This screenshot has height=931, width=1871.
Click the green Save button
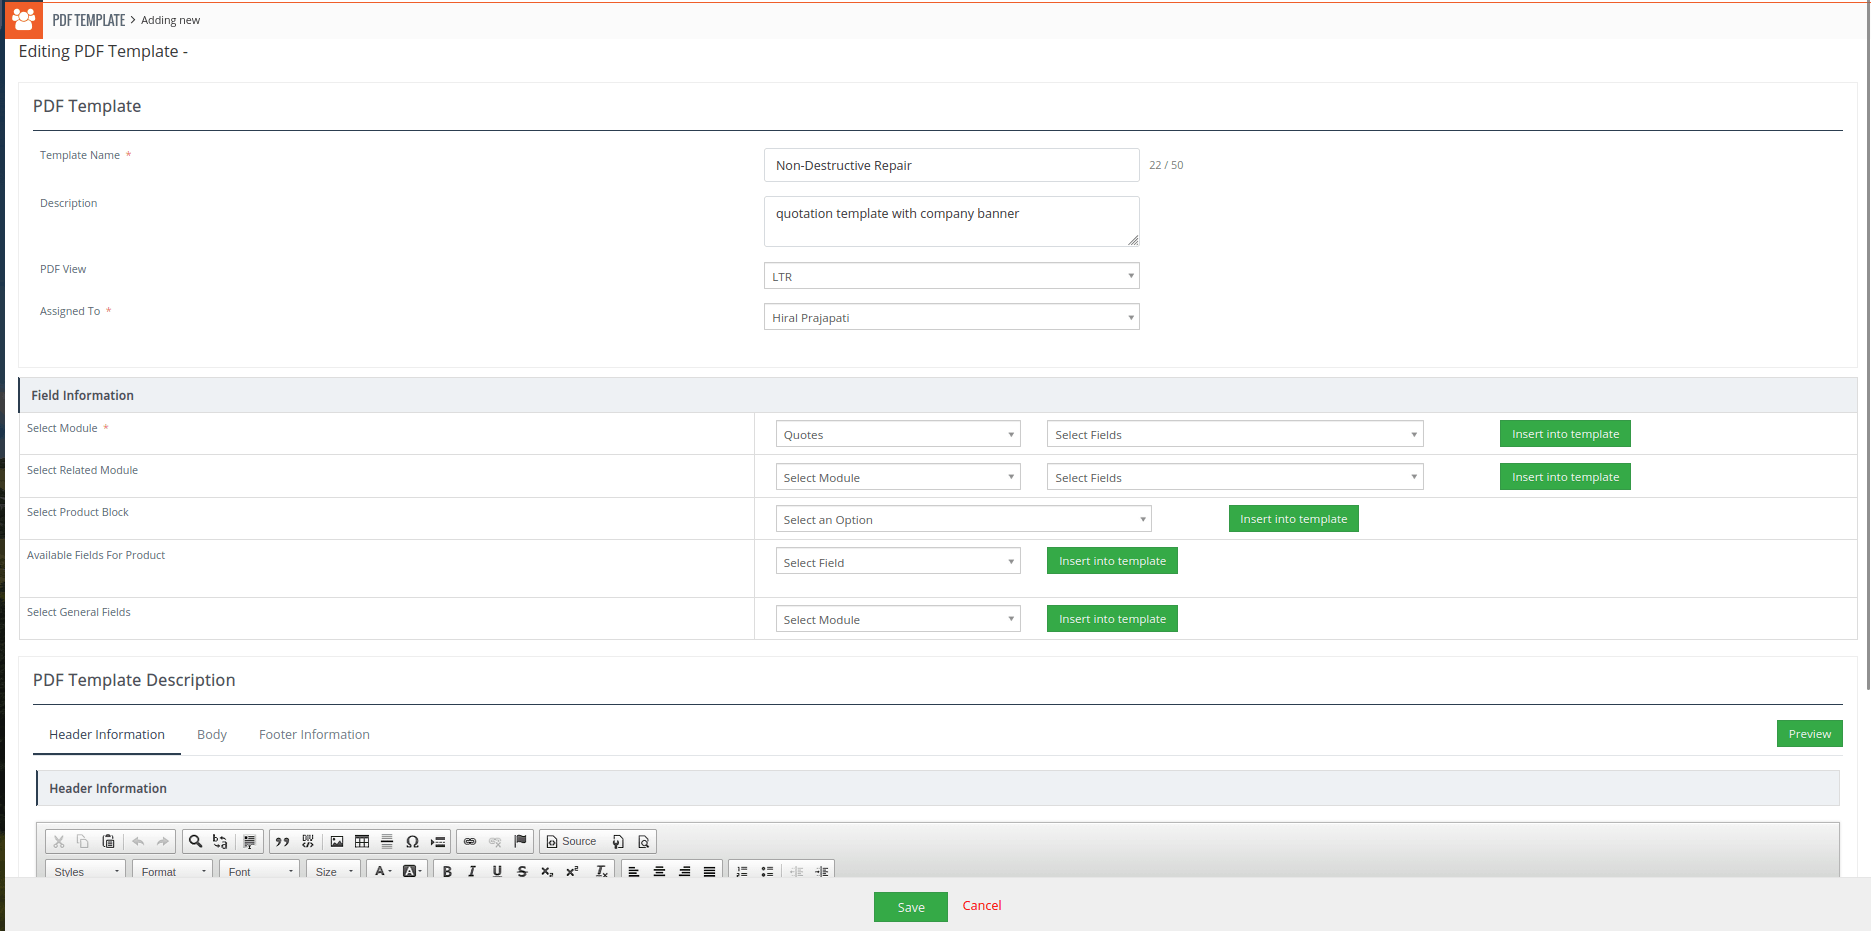pyautogui.click(x=911, y=907)
